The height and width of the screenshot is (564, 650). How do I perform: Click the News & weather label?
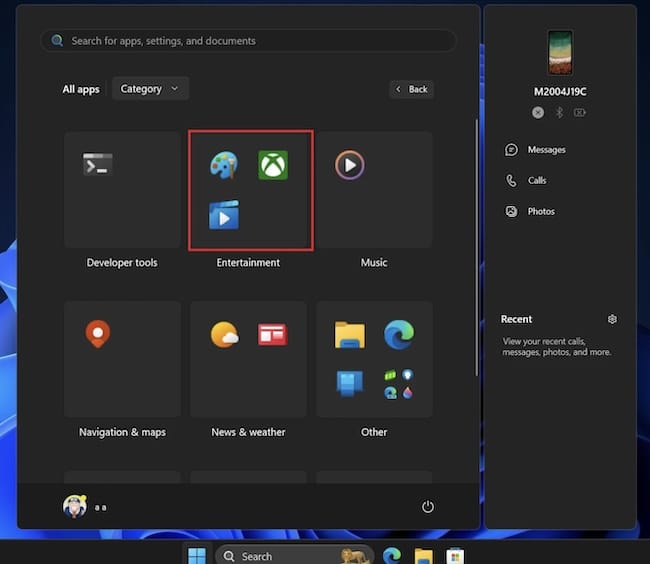pyautogui.click(x=248, y=432)
